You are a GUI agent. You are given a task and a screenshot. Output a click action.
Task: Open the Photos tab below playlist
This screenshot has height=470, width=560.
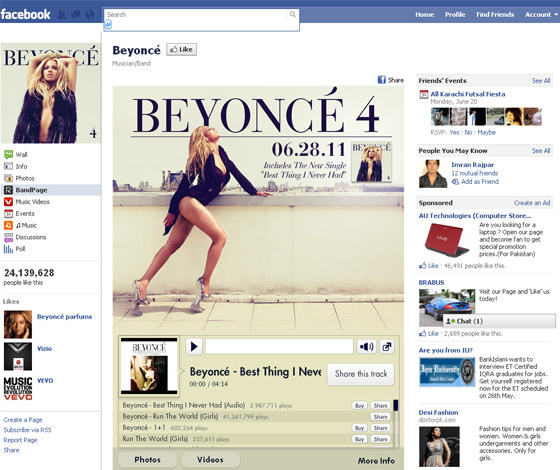tap(147, 460)
